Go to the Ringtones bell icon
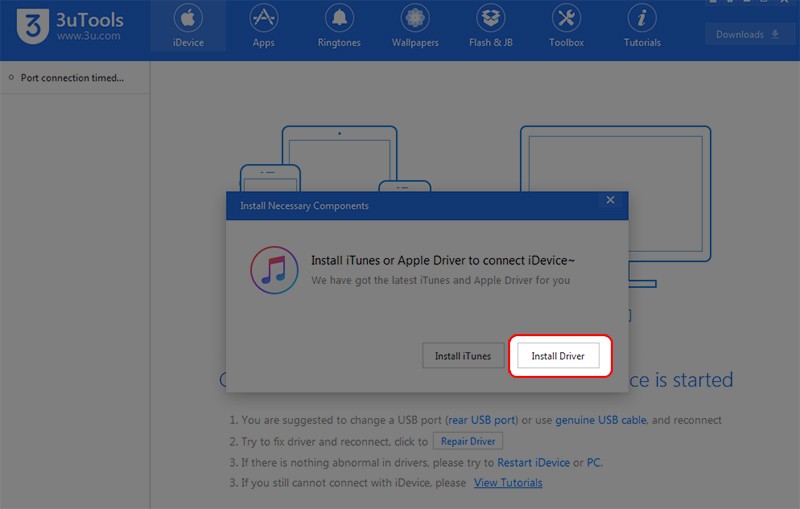This screenshot has height=509, width=800. pos(340,19)
